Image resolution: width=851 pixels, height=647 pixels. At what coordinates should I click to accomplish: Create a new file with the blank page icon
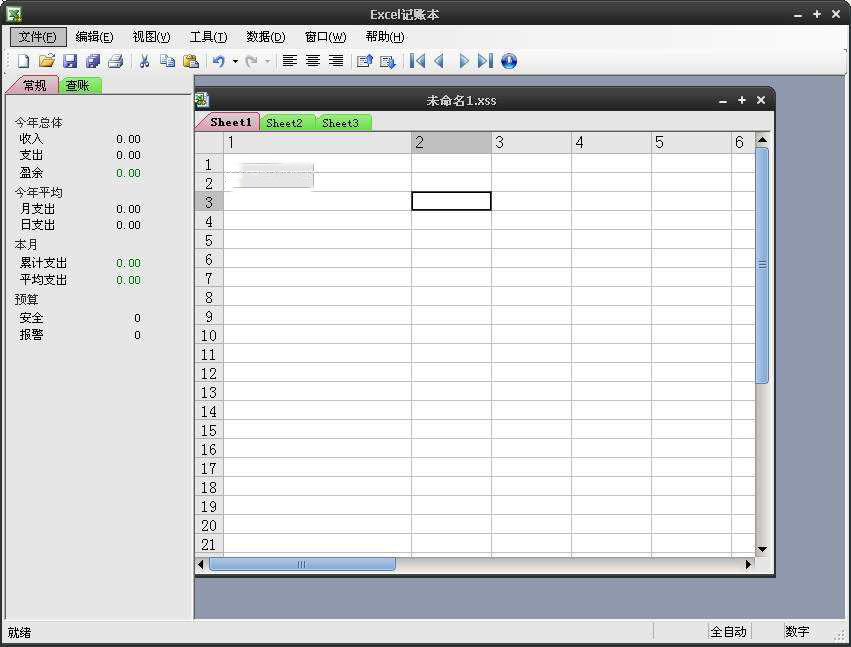23,61
